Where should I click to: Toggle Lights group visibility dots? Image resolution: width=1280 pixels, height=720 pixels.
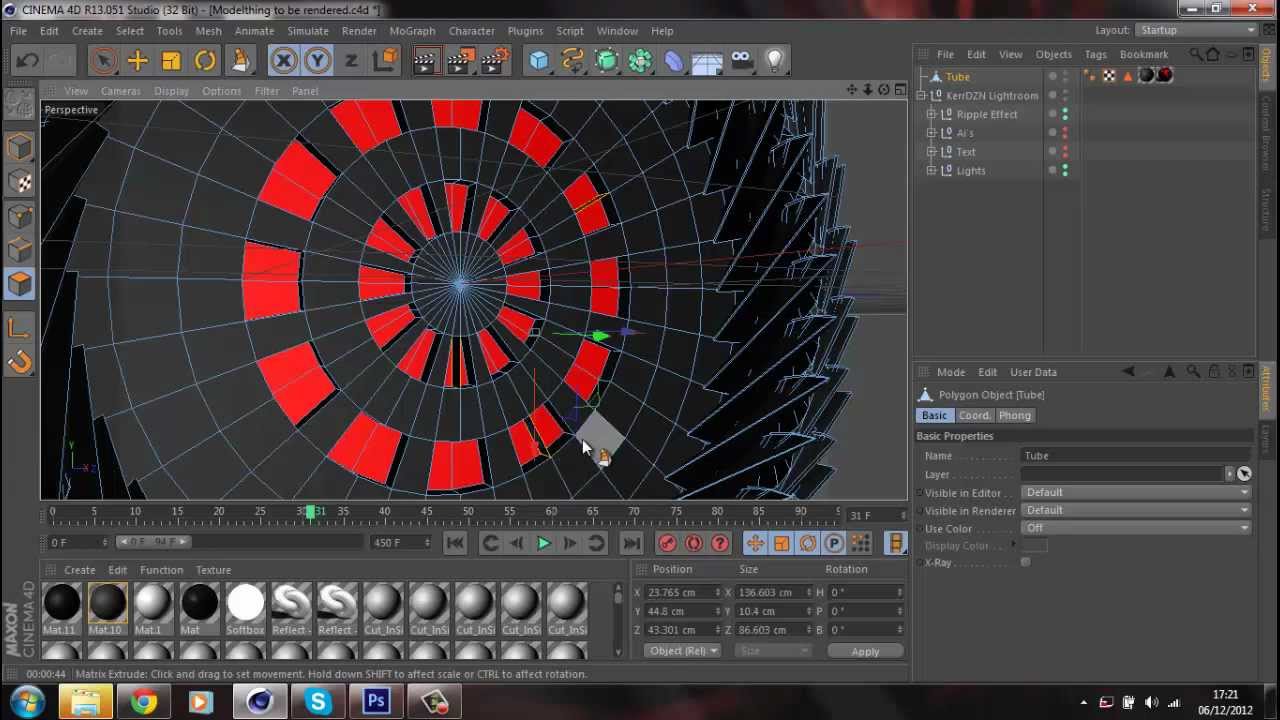tap(1065, 171)
